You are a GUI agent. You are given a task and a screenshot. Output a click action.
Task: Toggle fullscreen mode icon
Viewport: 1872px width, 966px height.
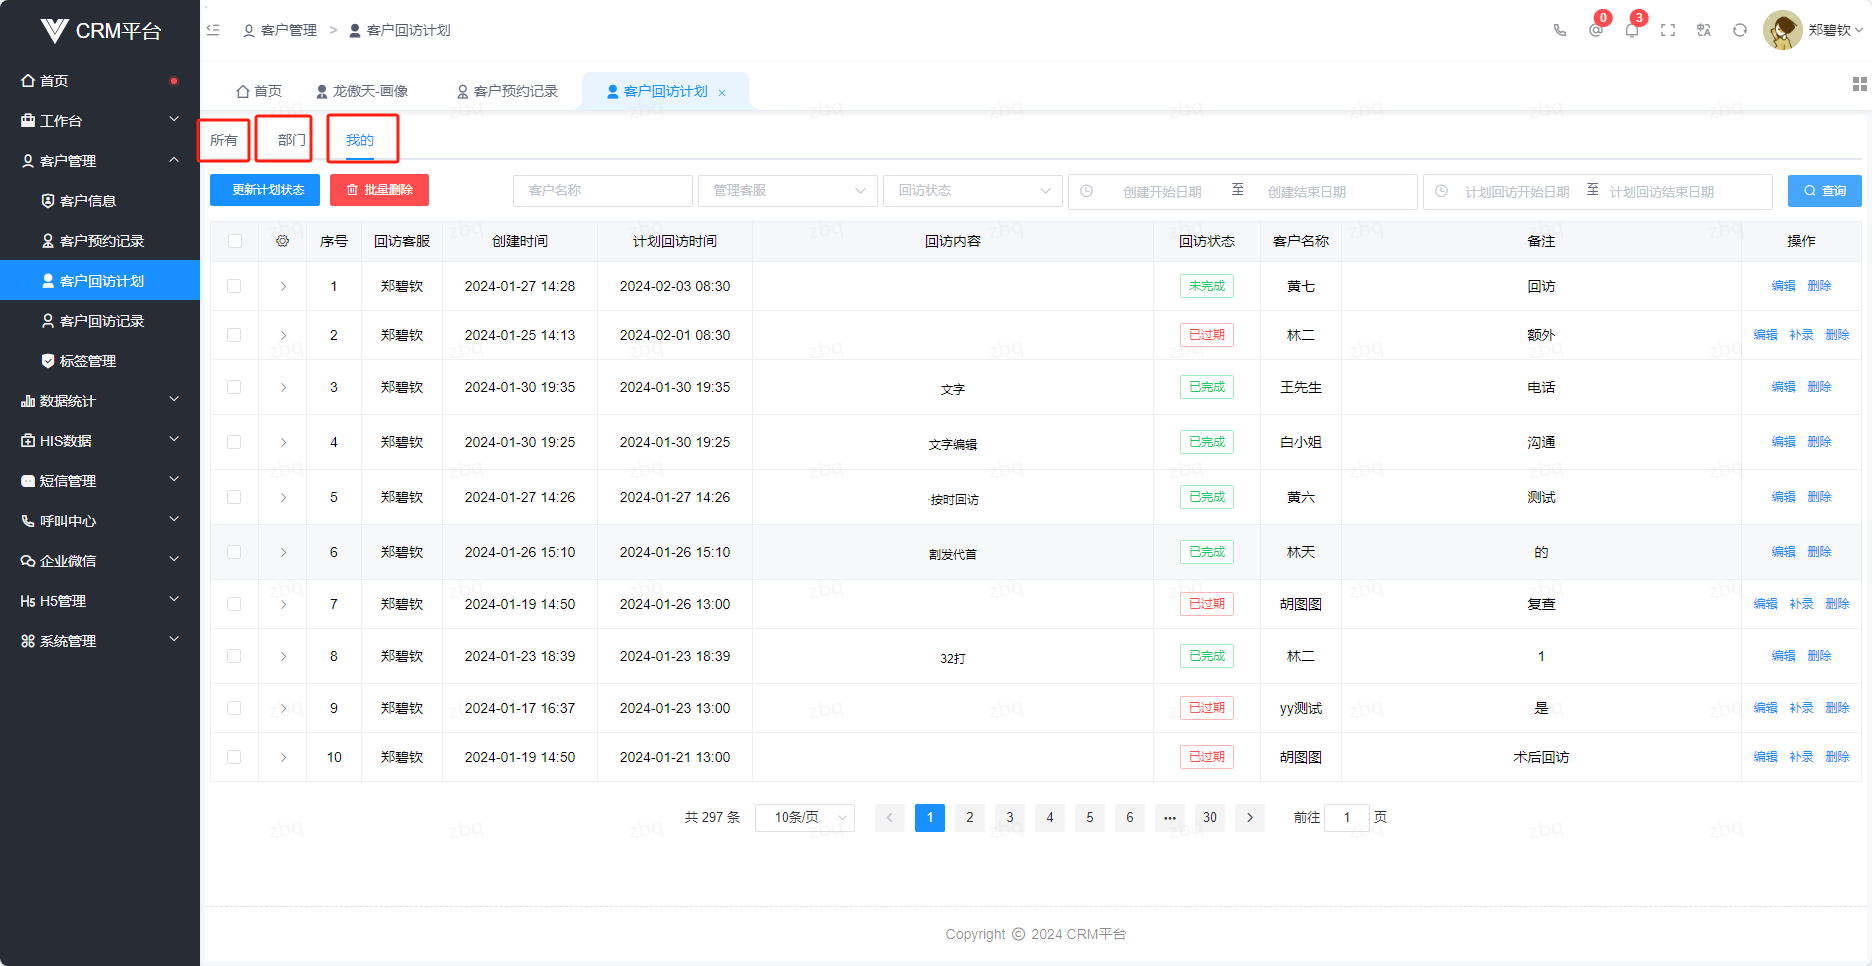click(1668, 30)
